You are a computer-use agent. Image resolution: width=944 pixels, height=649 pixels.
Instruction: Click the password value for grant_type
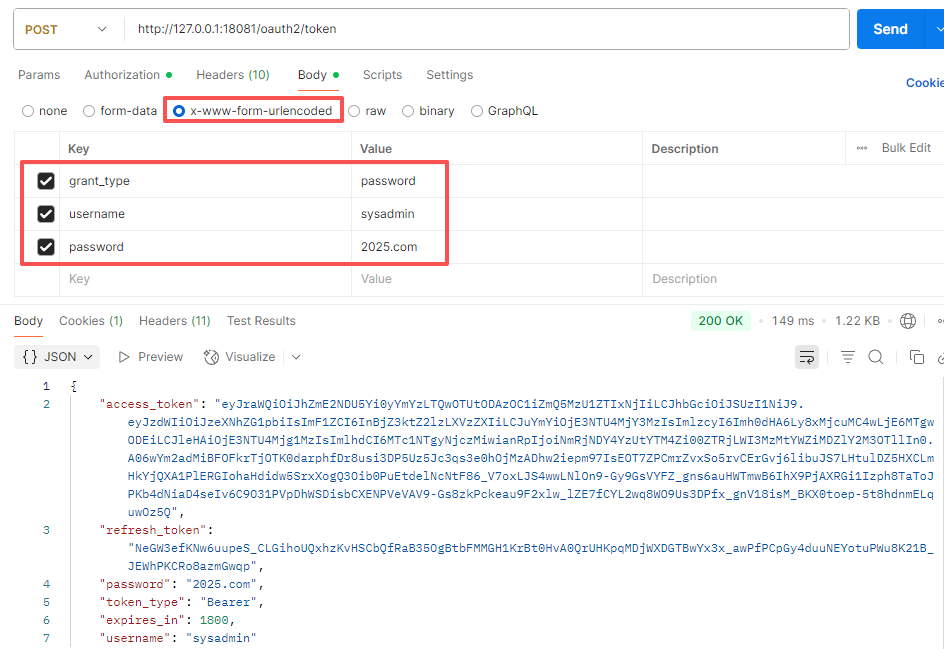pos(497,181)
